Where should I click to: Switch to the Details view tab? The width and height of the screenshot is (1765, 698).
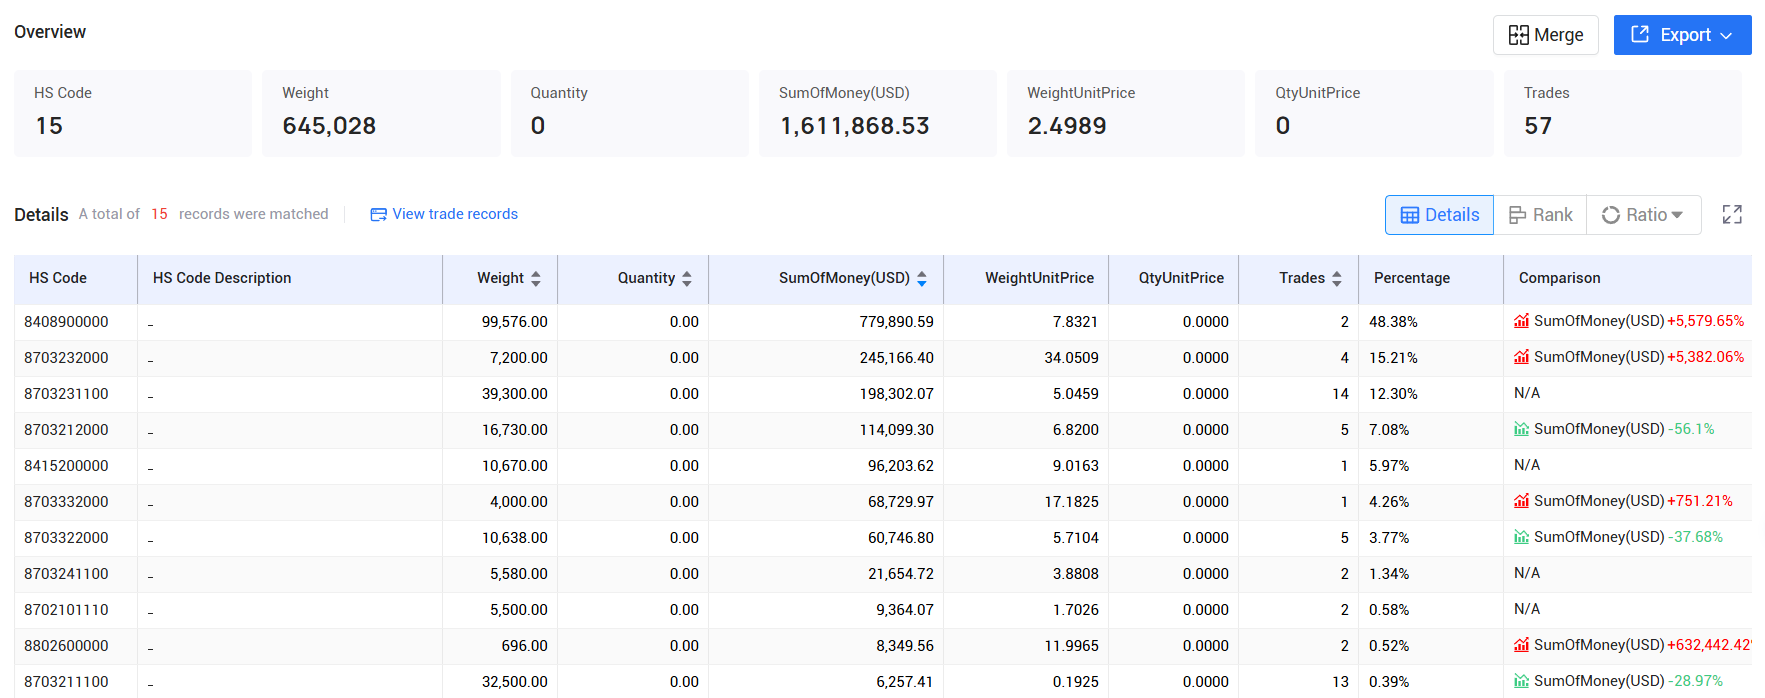(1439, 215)
